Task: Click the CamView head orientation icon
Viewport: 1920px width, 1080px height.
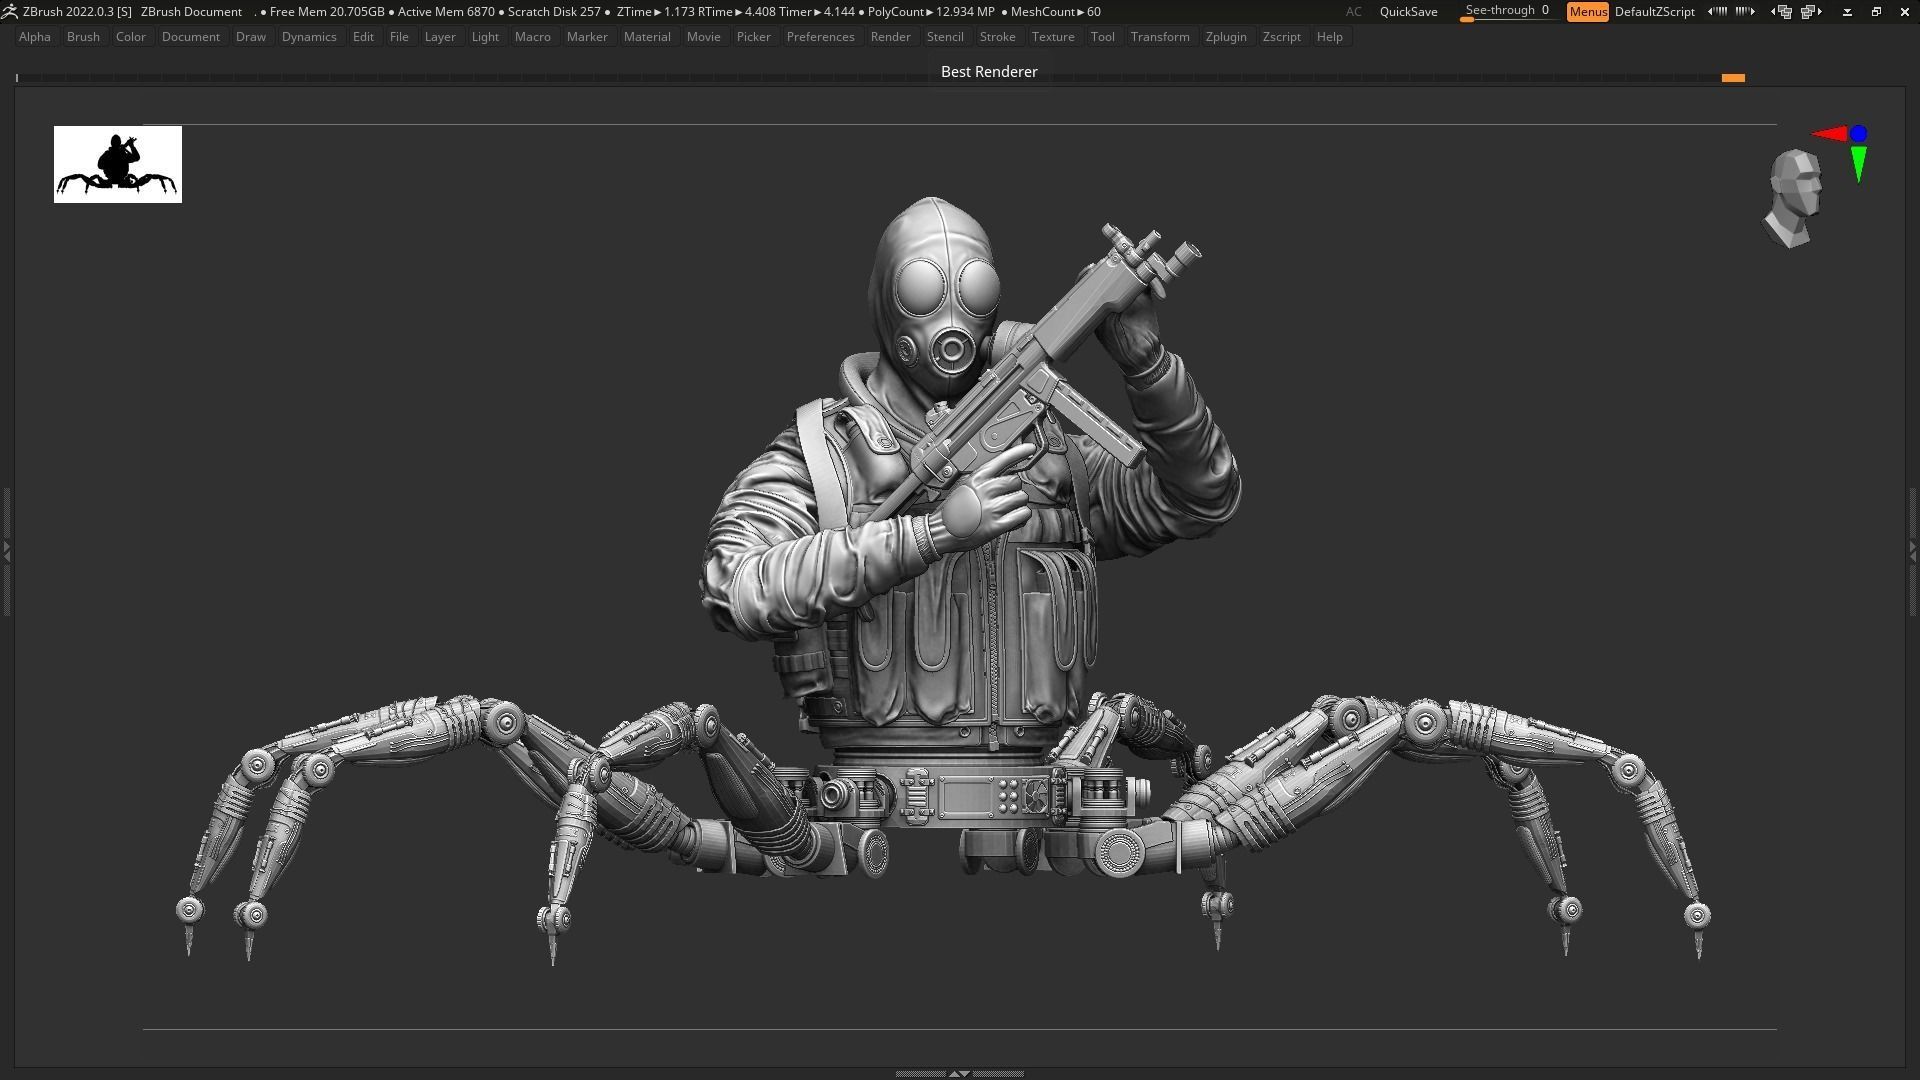Action: coord(1793,198)
